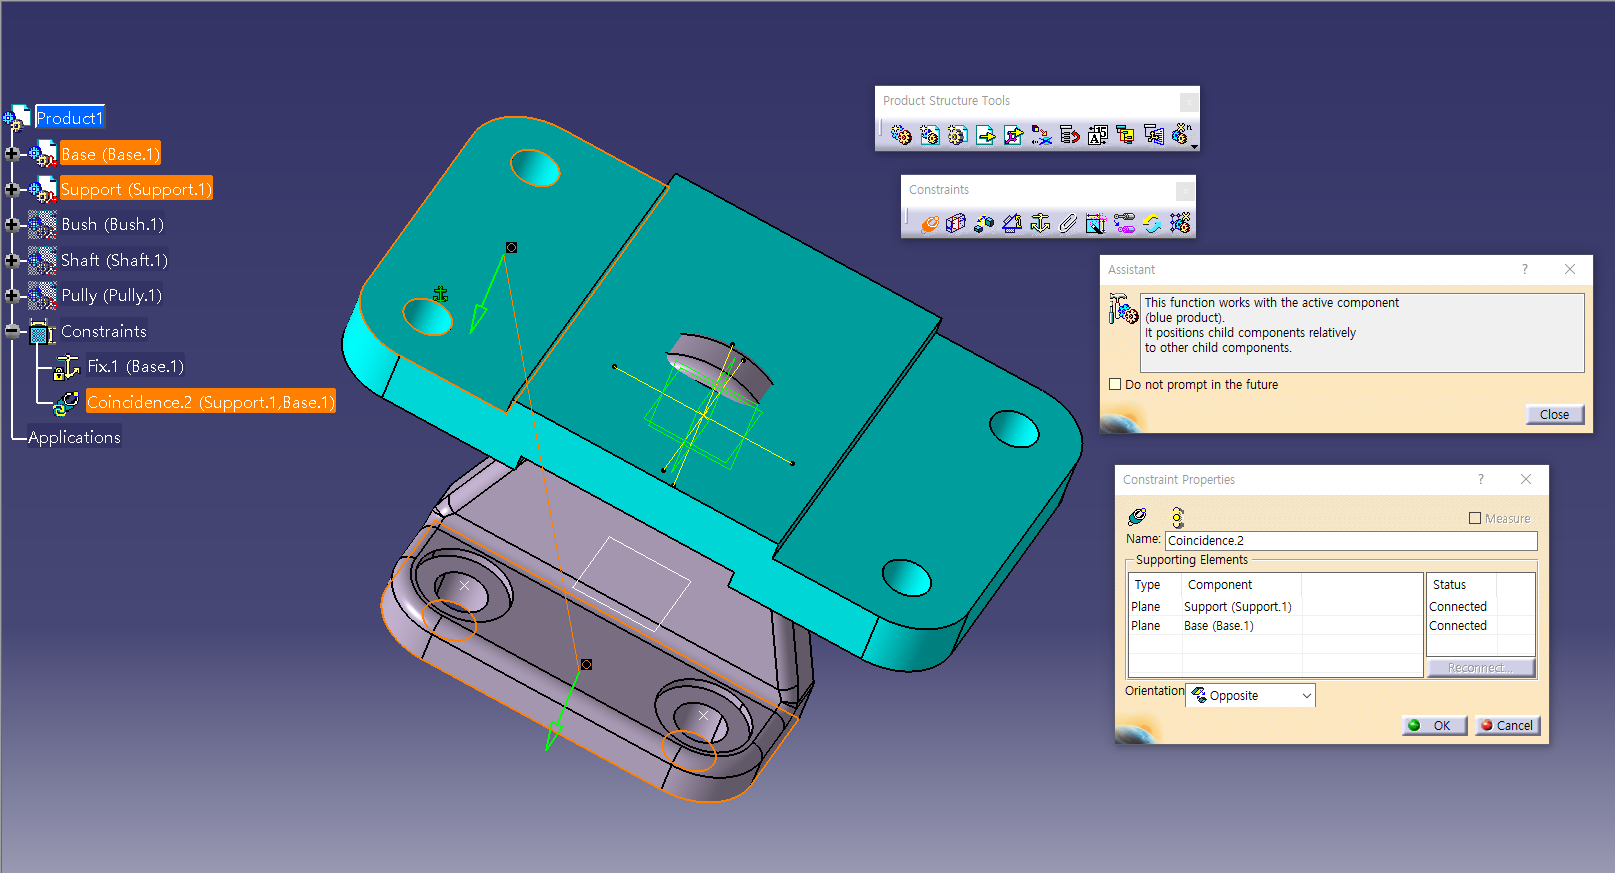Image resolution: width=1615 pixels, height=873 pixels.
Task: Select the Applications tree node
Action: click(x=74, y=437)
